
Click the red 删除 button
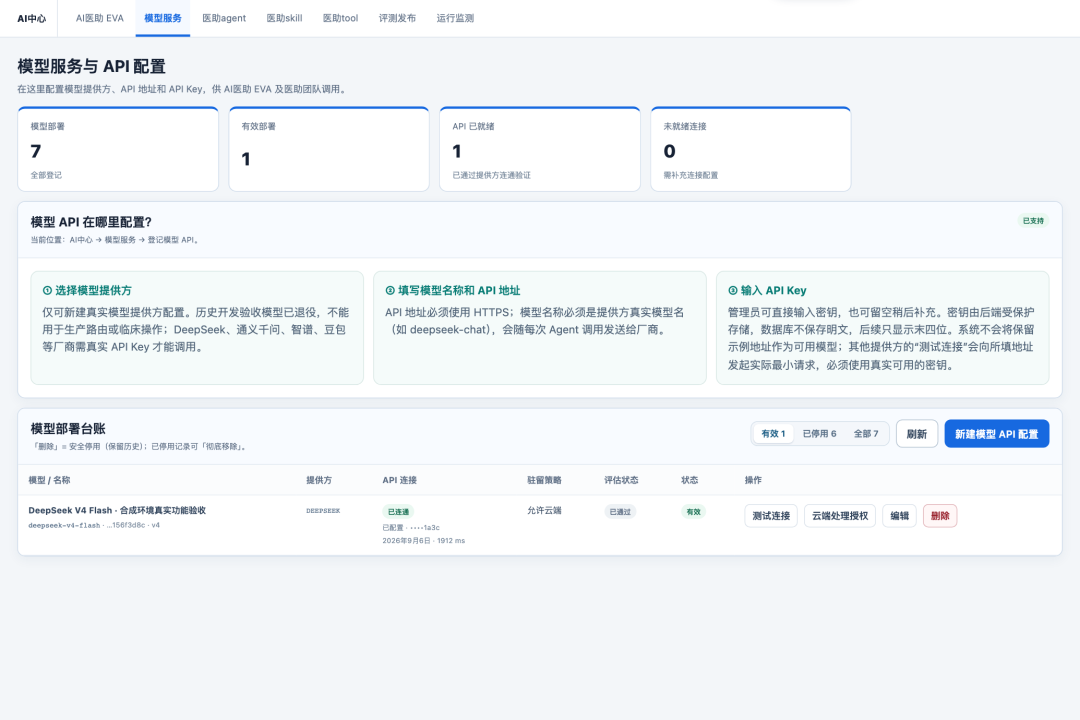pyautogui.click(x=939, y=516)
